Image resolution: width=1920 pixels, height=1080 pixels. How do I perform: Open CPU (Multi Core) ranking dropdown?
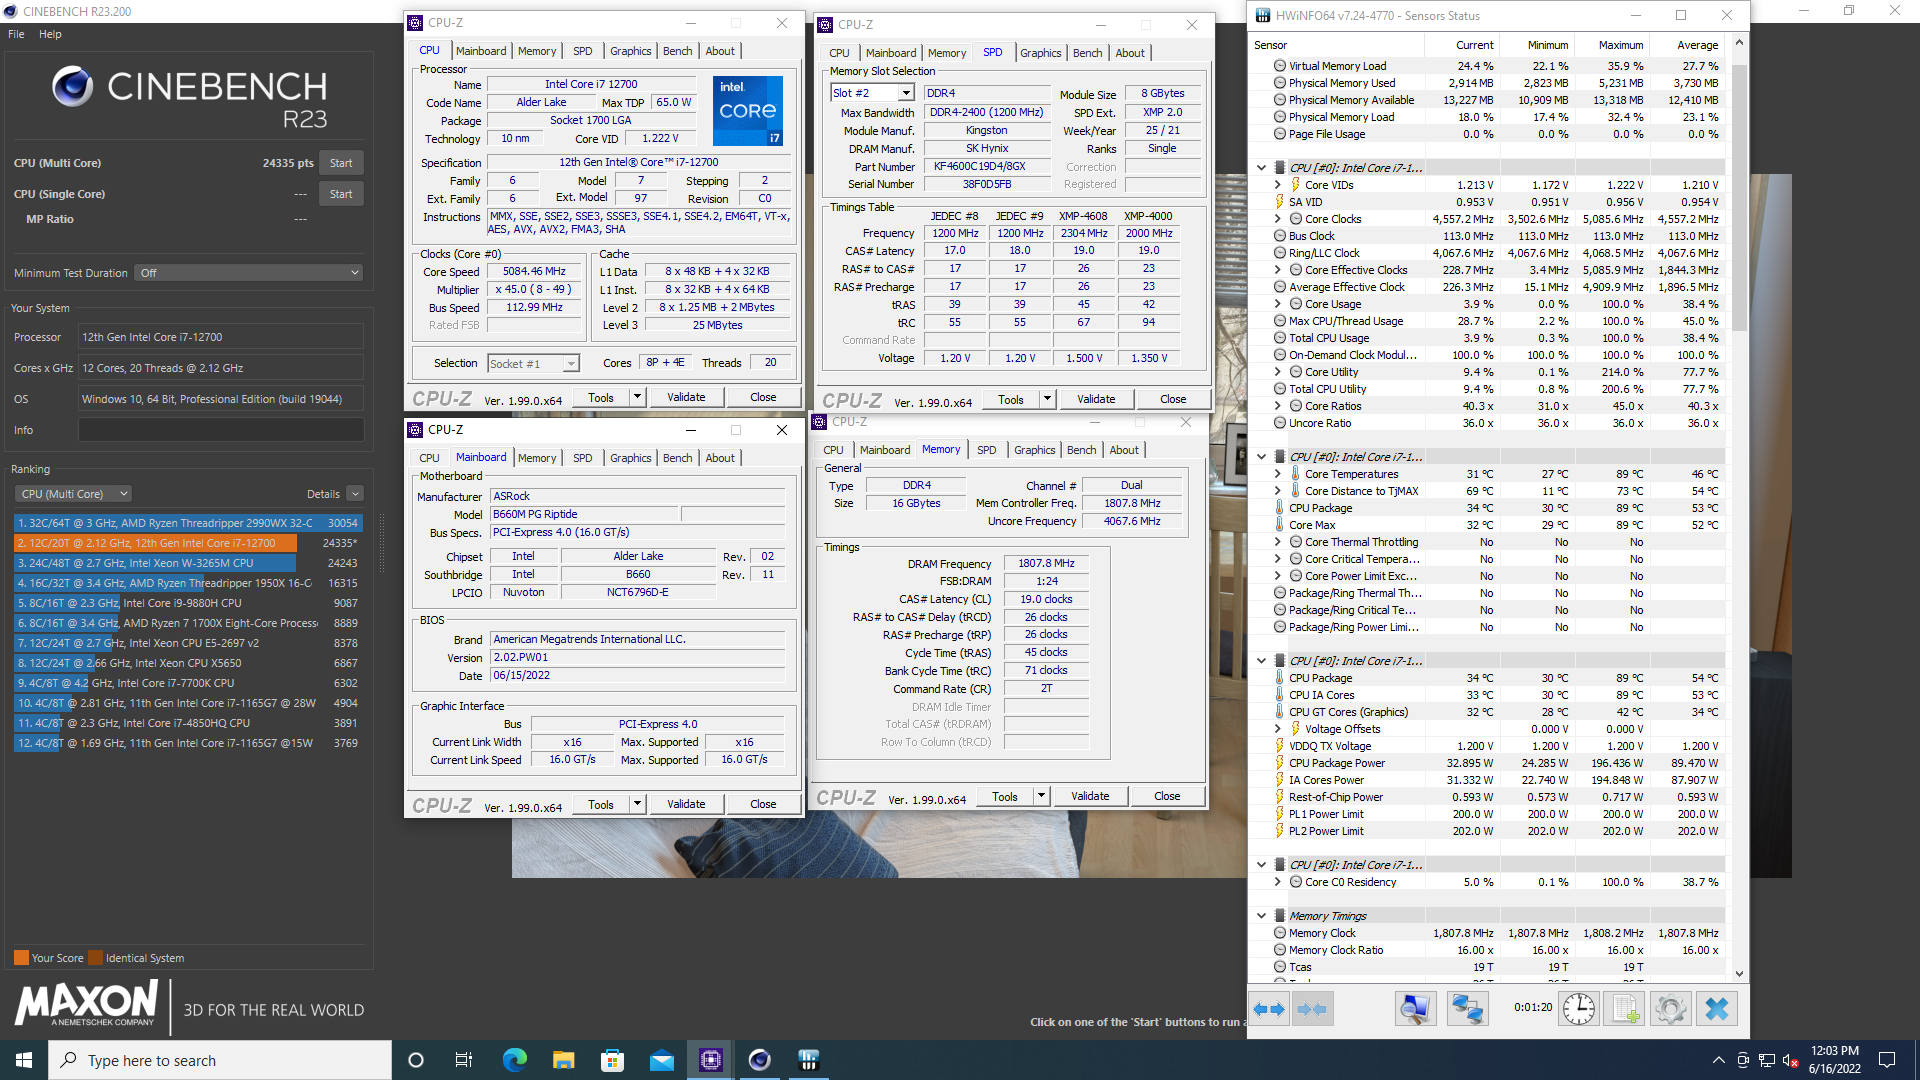[73, 494]
